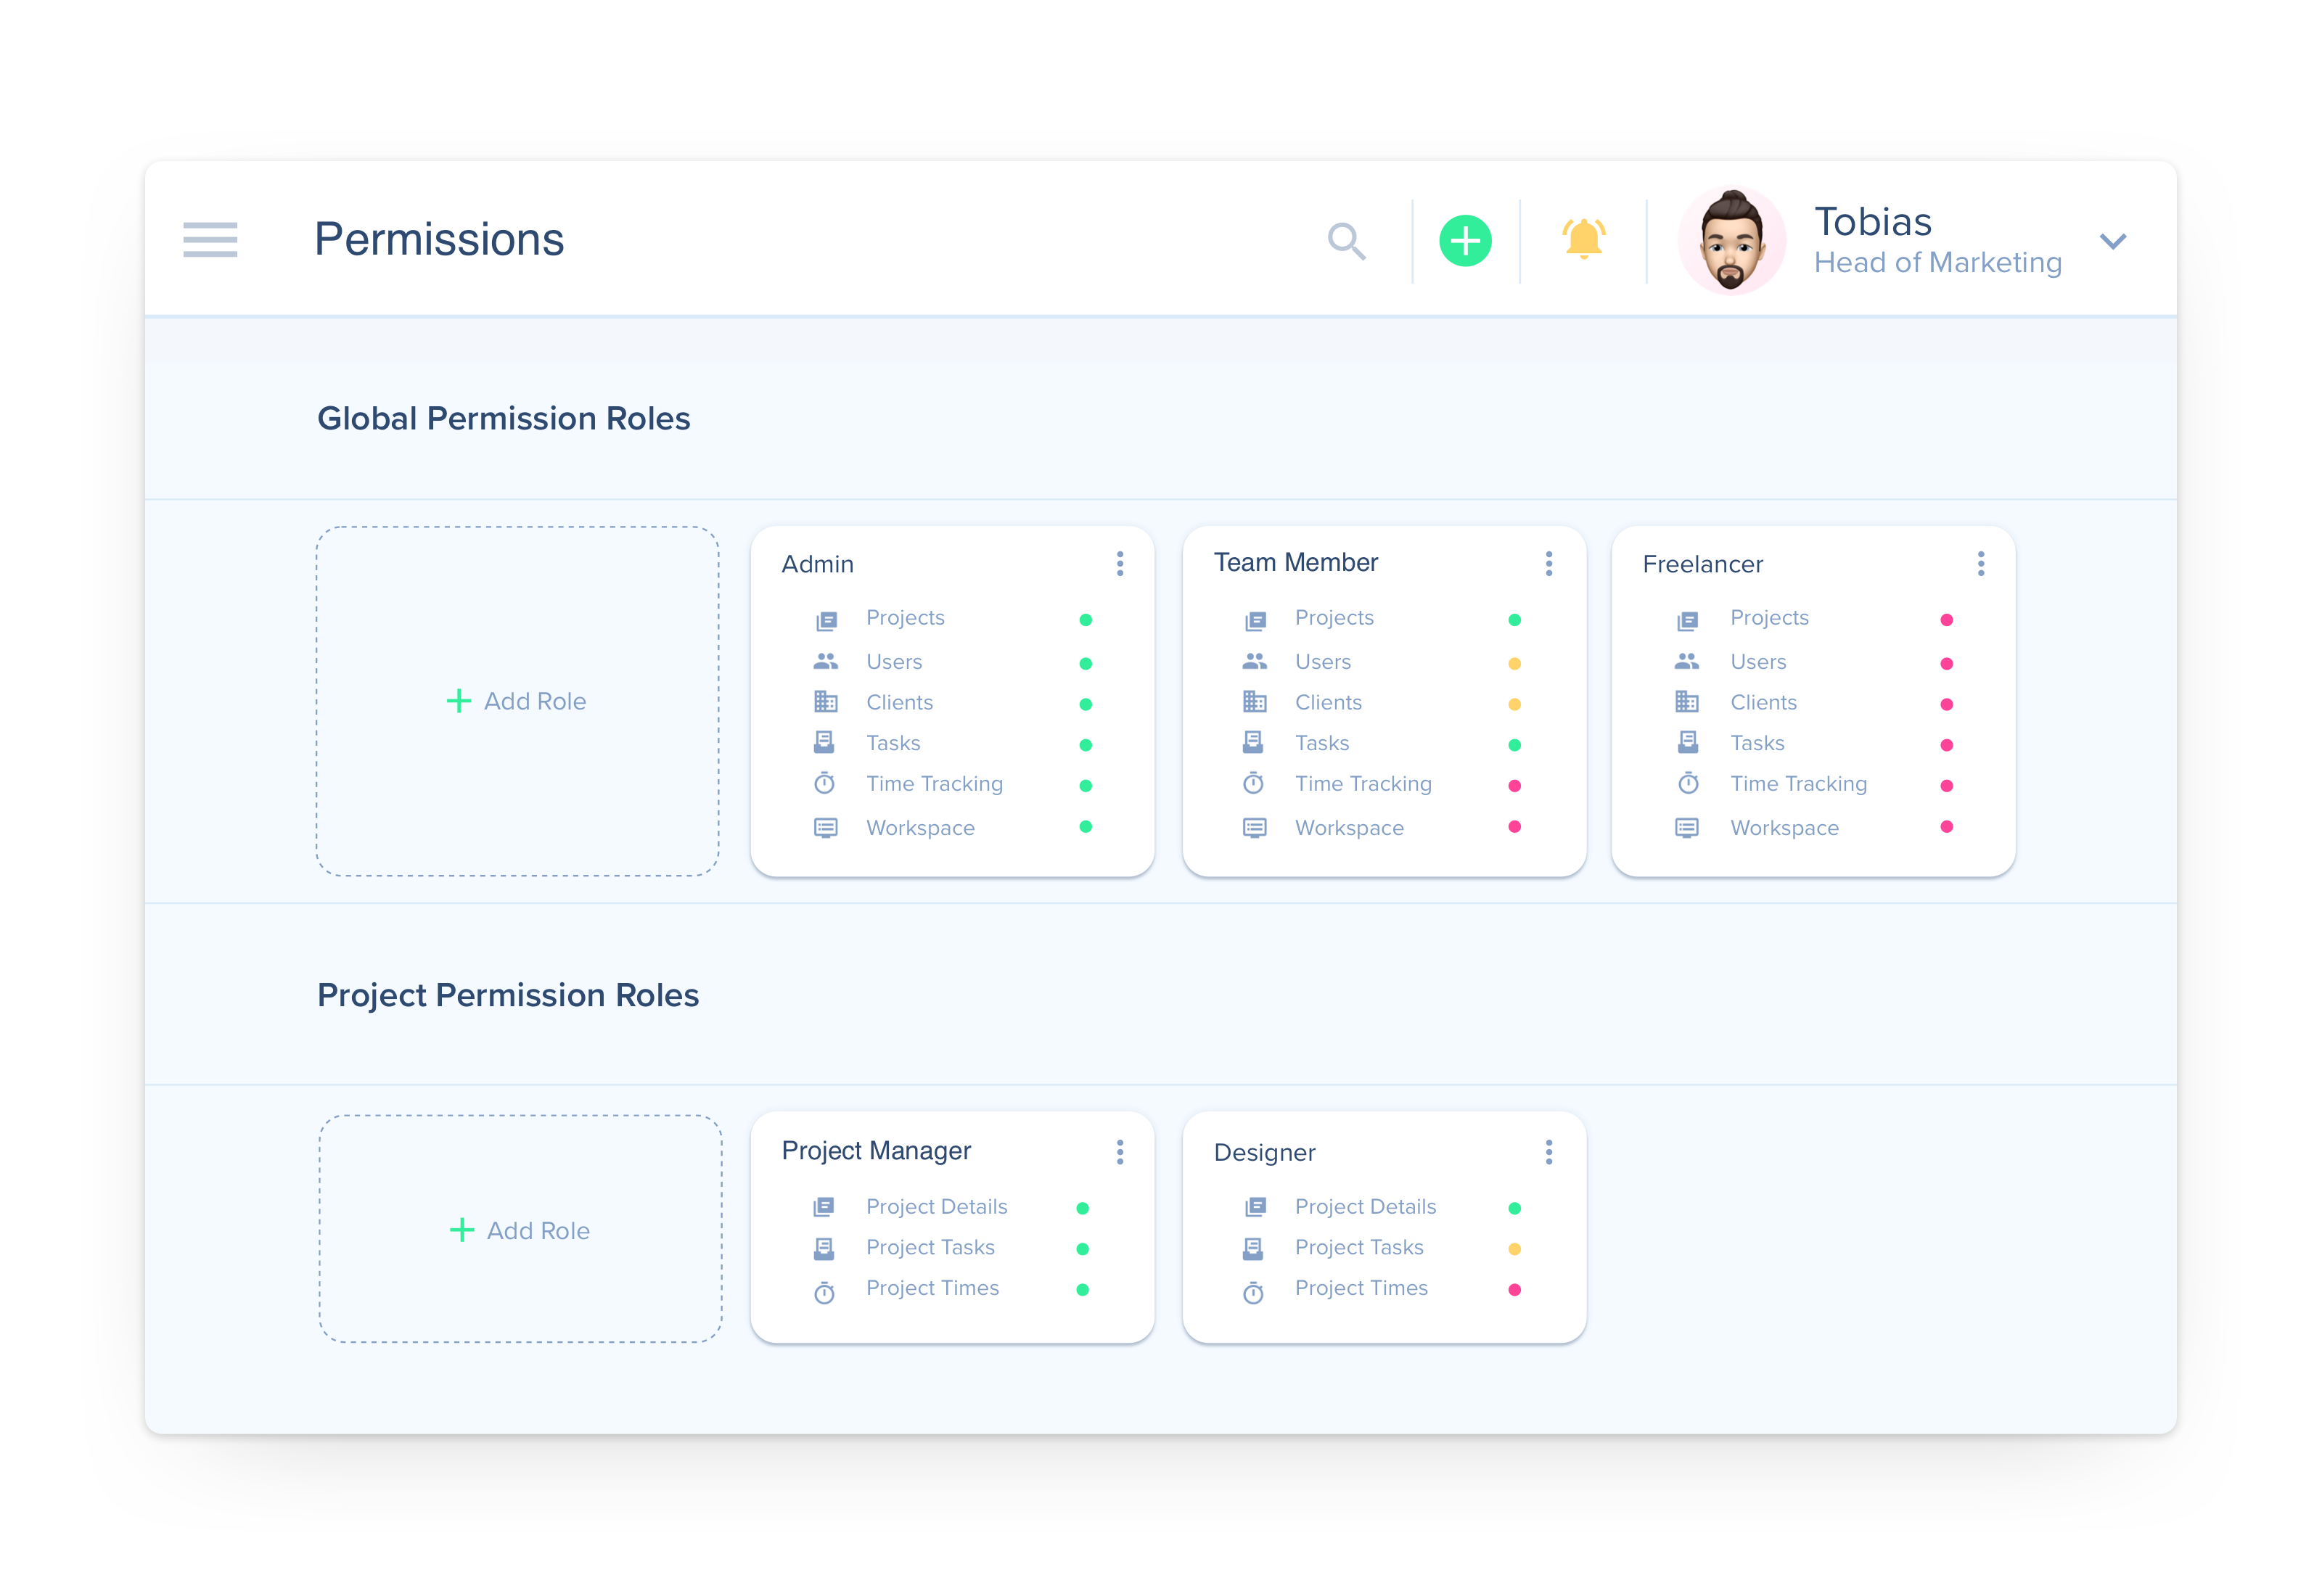Click Project Details icon in Project Manager card

tap(824, 1207)
